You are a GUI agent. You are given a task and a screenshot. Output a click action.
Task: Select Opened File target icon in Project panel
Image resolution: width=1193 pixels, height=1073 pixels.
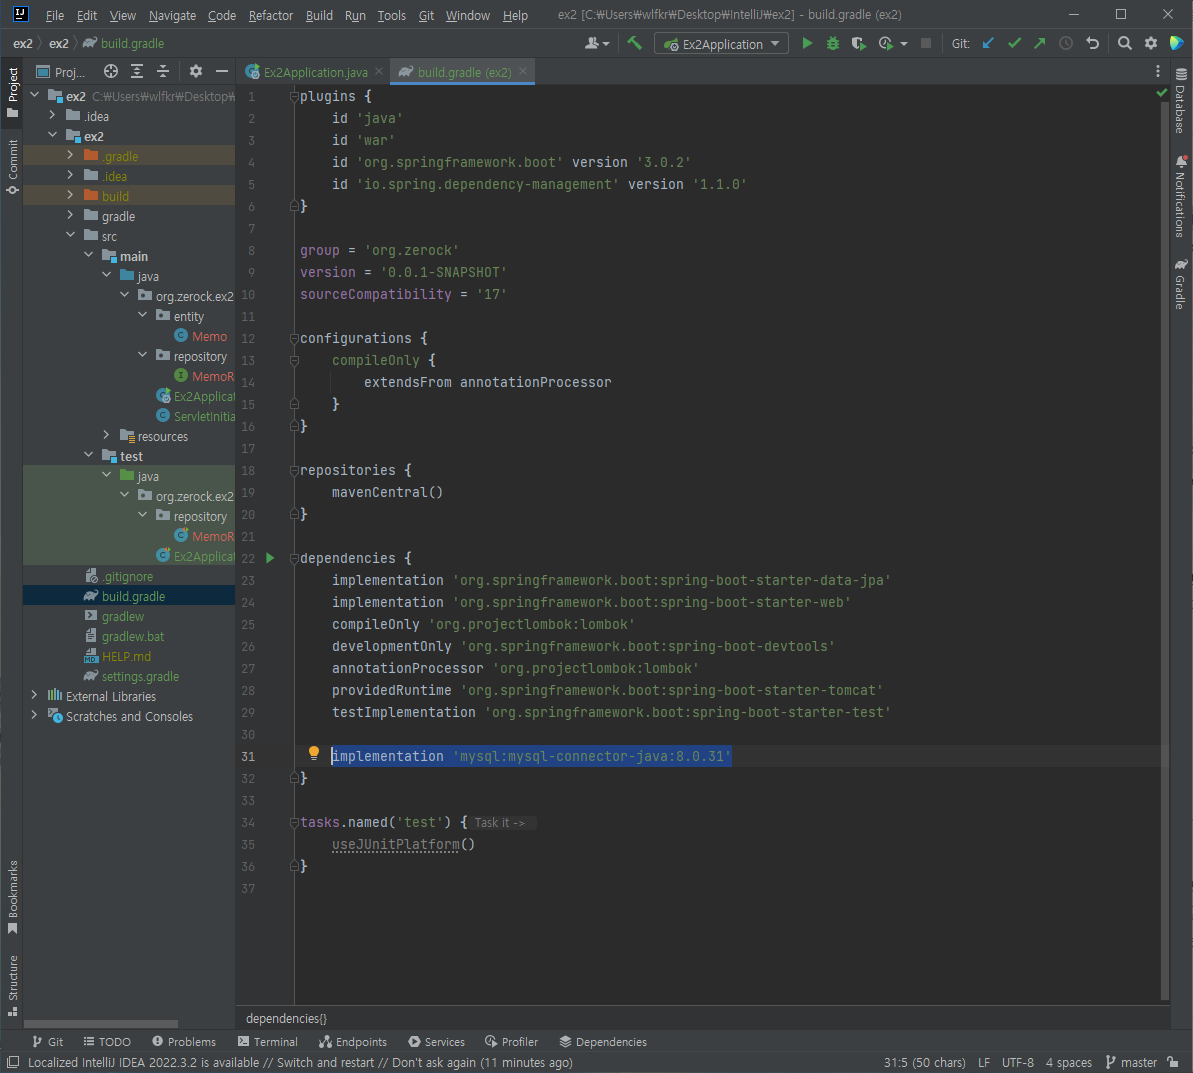pyautogui.click(x=111, y=72)
